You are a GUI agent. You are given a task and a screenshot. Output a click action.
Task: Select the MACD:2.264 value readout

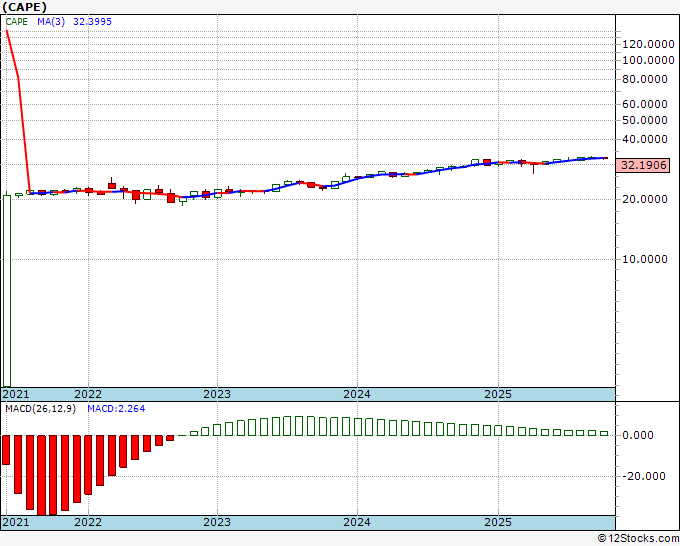(x=116, y=409)
